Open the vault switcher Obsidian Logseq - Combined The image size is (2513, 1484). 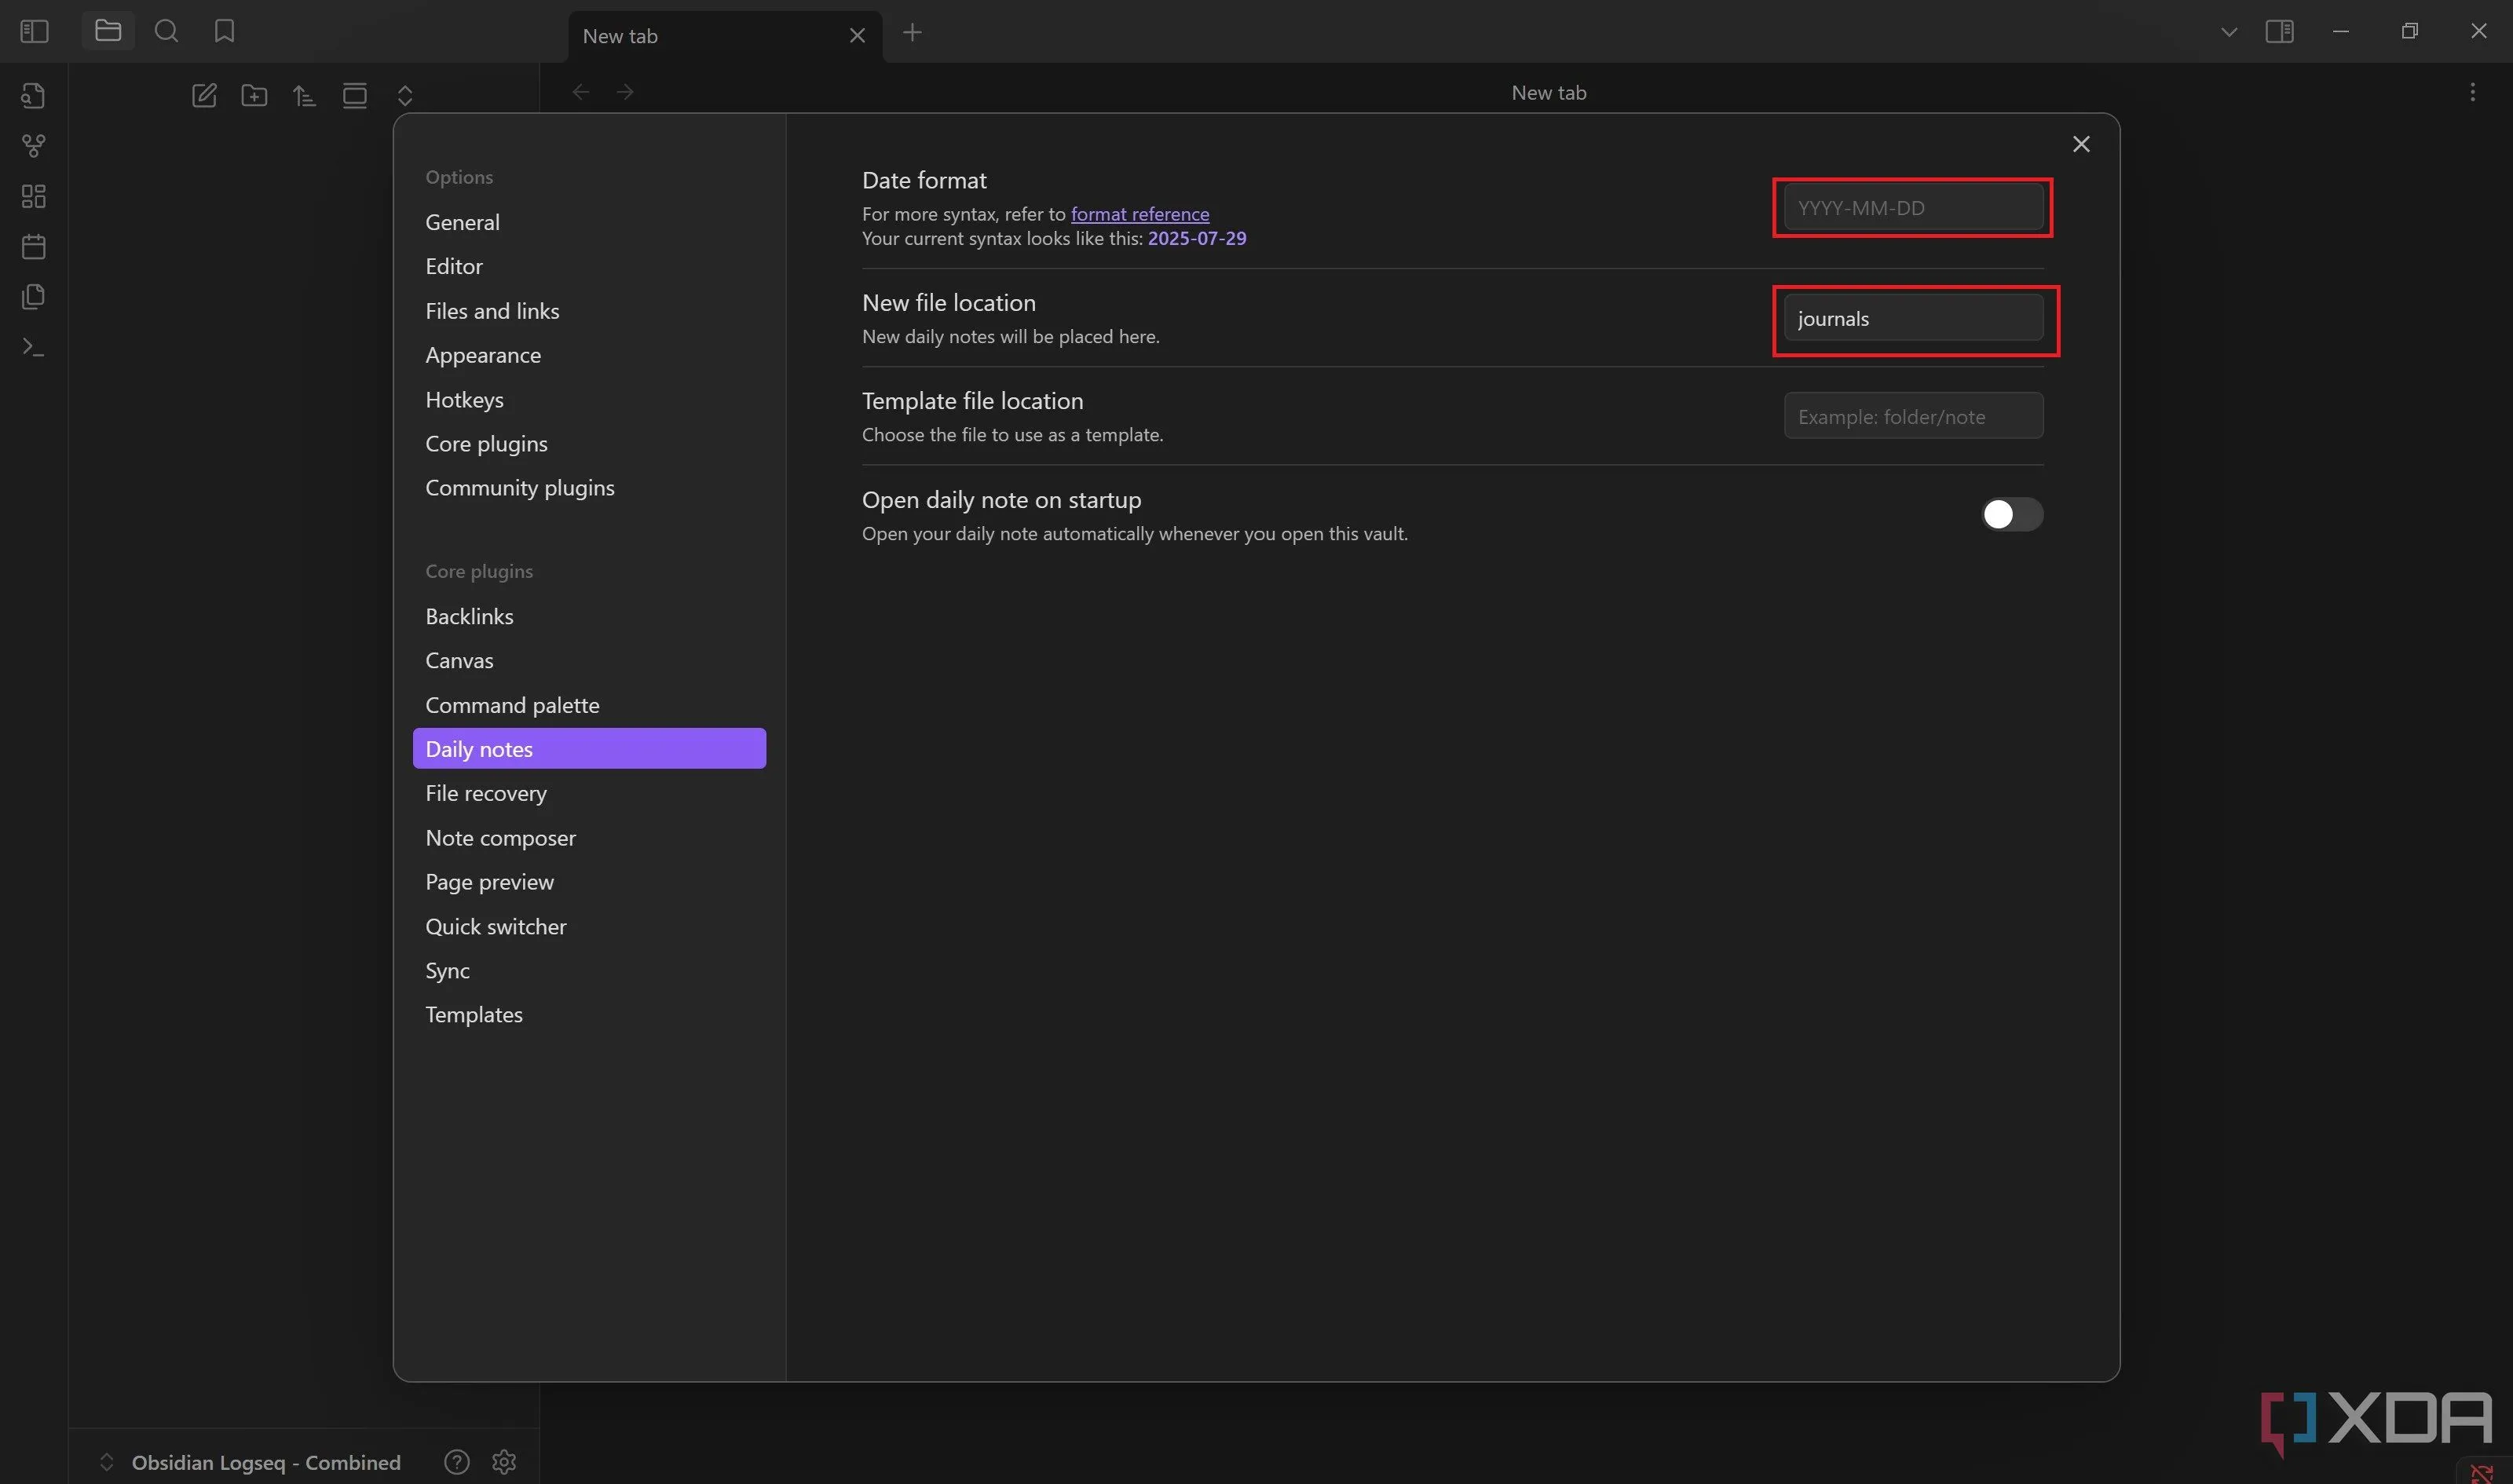point(250,1462)
